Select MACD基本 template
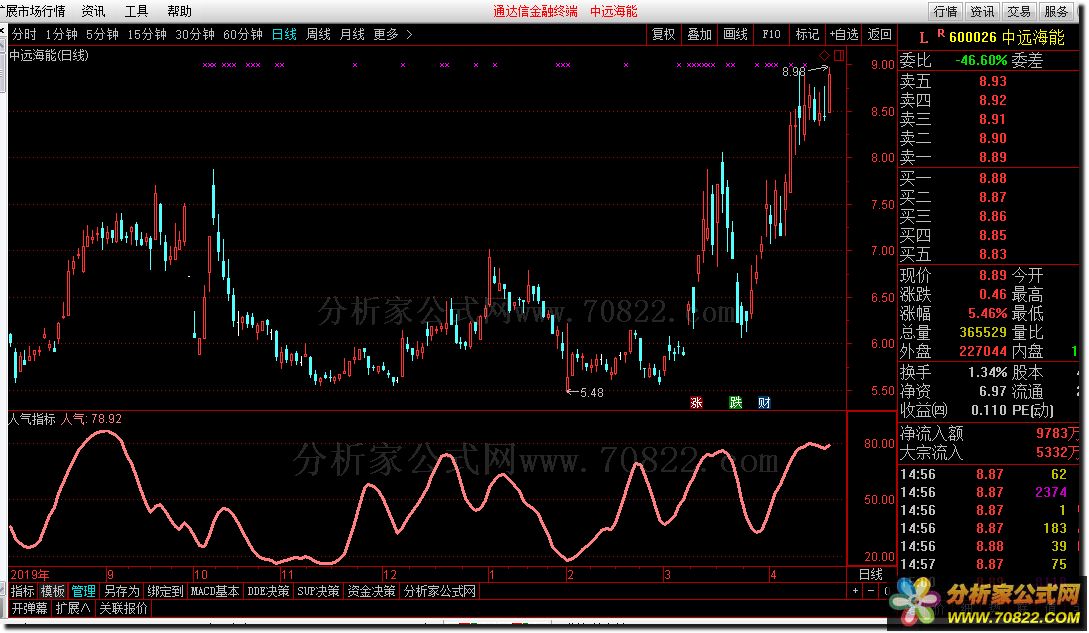The width and height of the screenshot is (1089, 633). [215, 591]
